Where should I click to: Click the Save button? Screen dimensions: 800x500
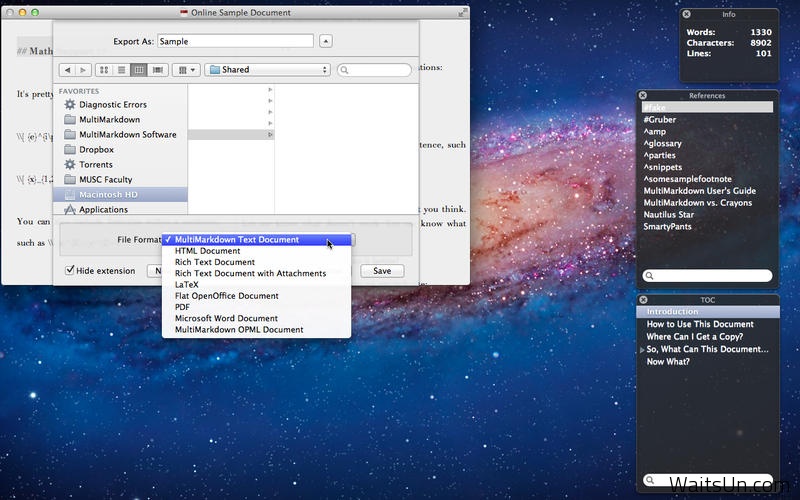(382, 271)
